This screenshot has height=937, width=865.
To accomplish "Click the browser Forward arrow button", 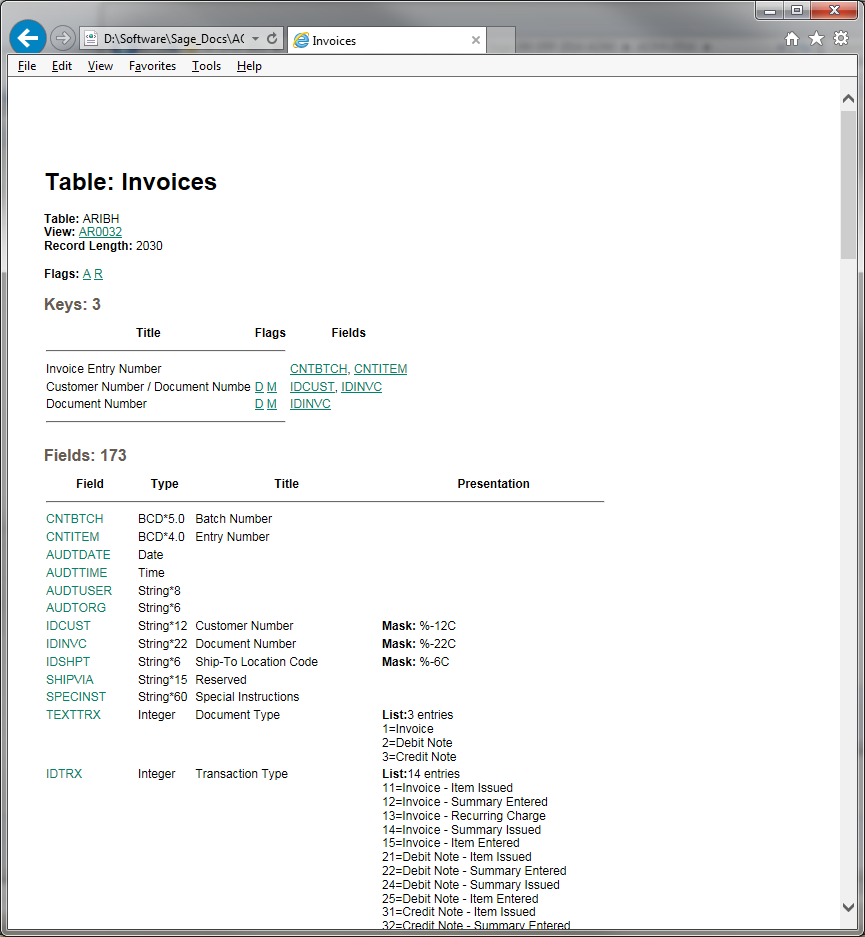I will 62,39.
